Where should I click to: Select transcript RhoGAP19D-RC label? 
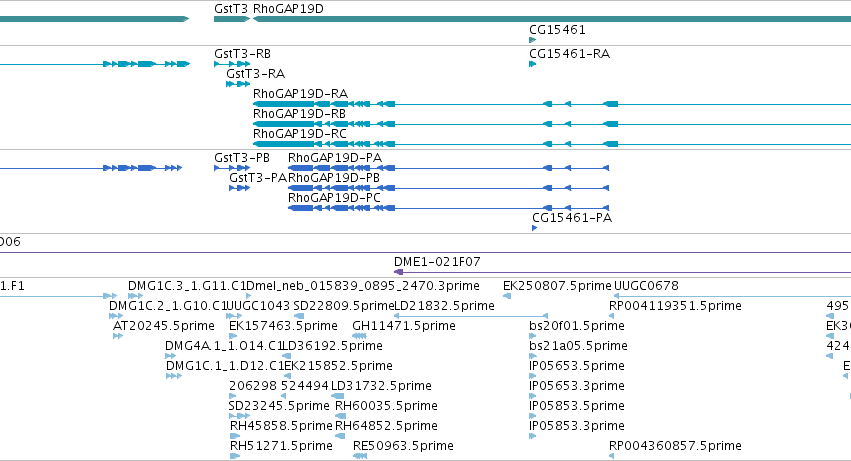tap(300, 134)
